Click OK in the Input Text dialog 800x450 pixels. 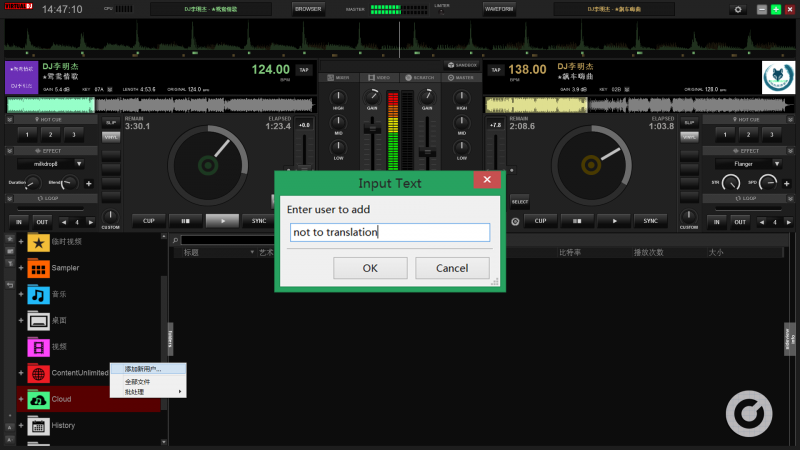[370, 268]
